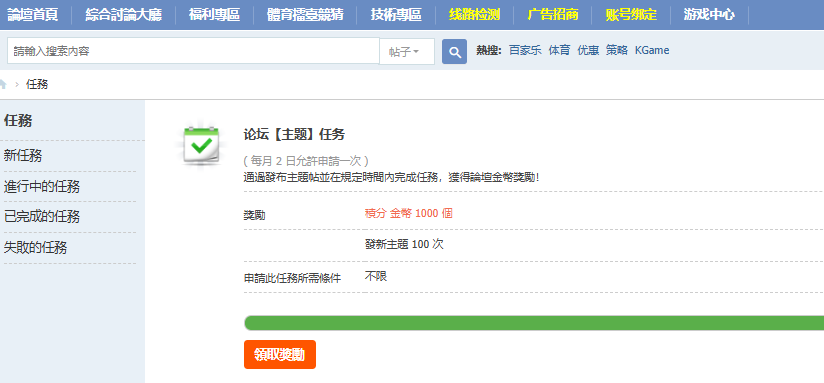Click the reward text 積分 金幣 1000 個
Viewport: 824px width, 383px height.
point(408,213)
